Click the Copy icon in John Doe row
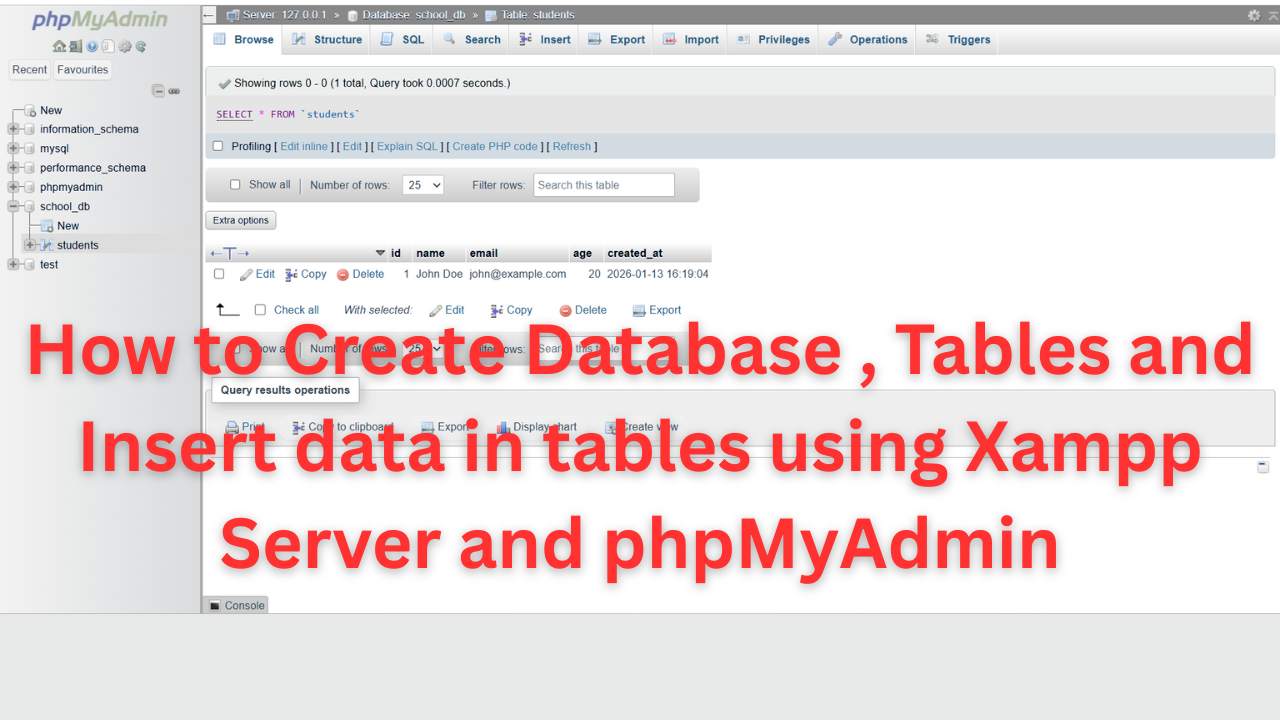 (x=292, y=274)
